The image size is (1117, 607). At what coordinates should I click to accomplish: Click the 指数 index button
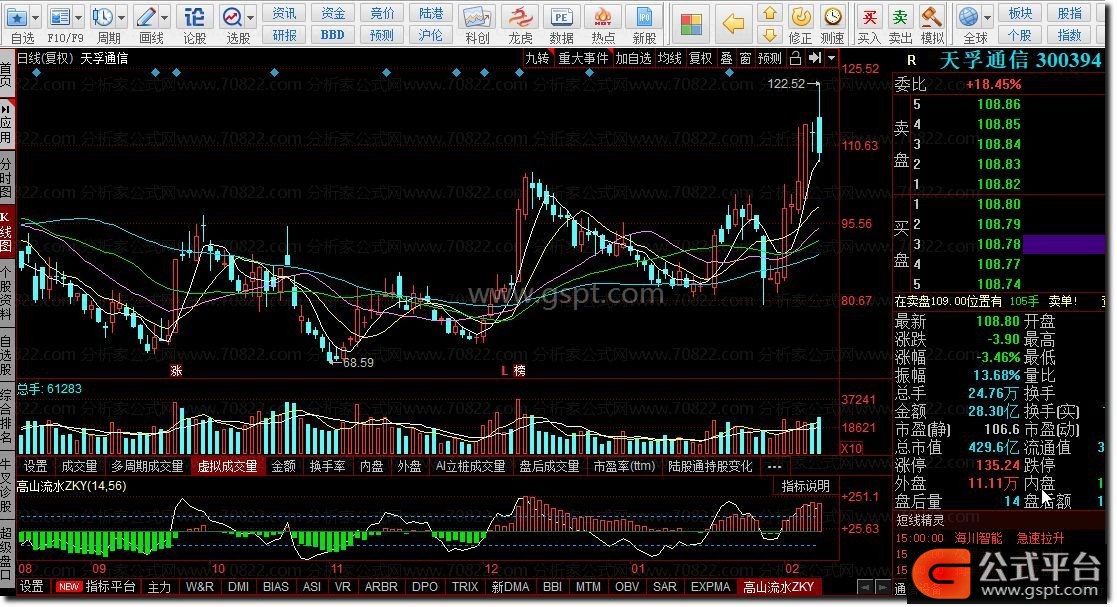[1069, 34]
